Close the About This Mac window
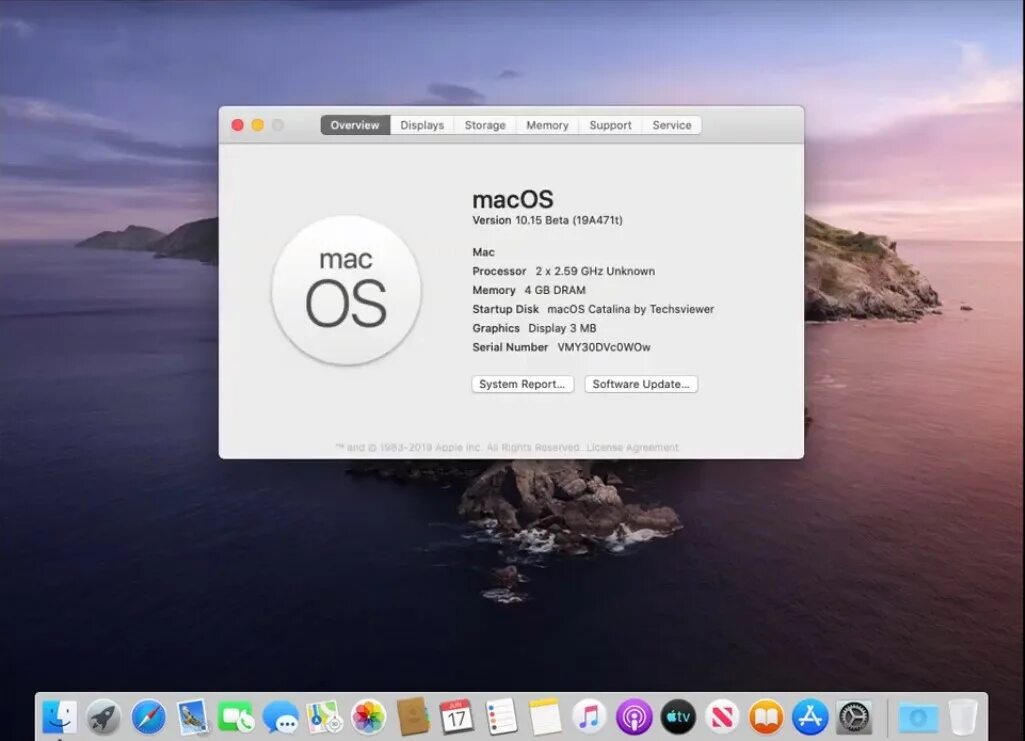 coord(238,125)
